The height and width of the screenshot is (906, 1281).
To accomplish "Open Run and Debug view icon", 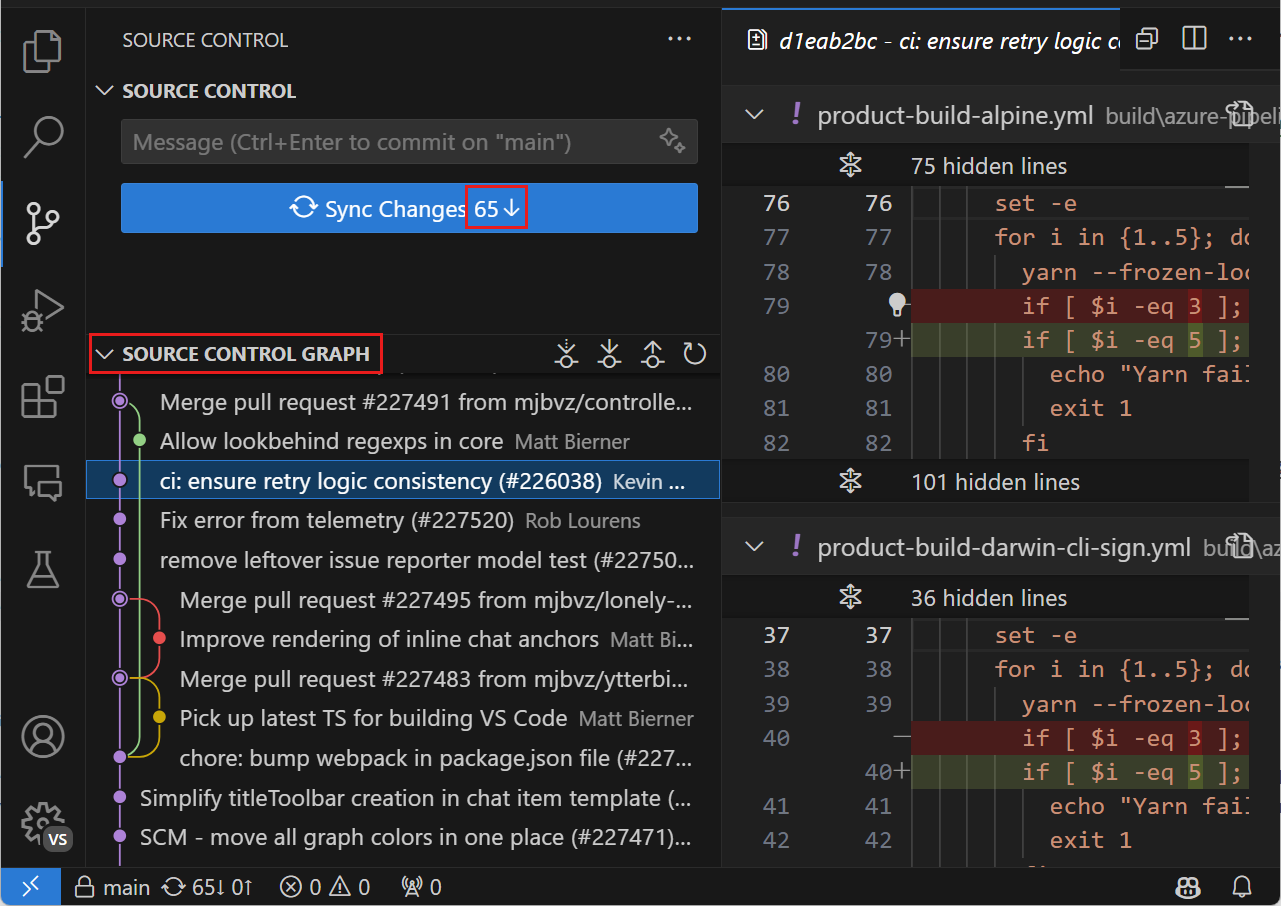I will (x=42, y=311).
